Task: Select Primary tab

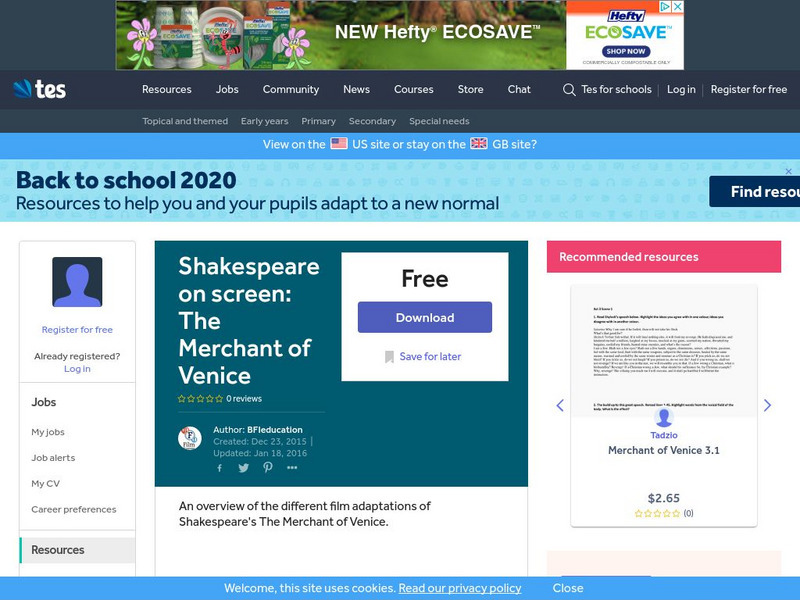Action: click(318, 121)
